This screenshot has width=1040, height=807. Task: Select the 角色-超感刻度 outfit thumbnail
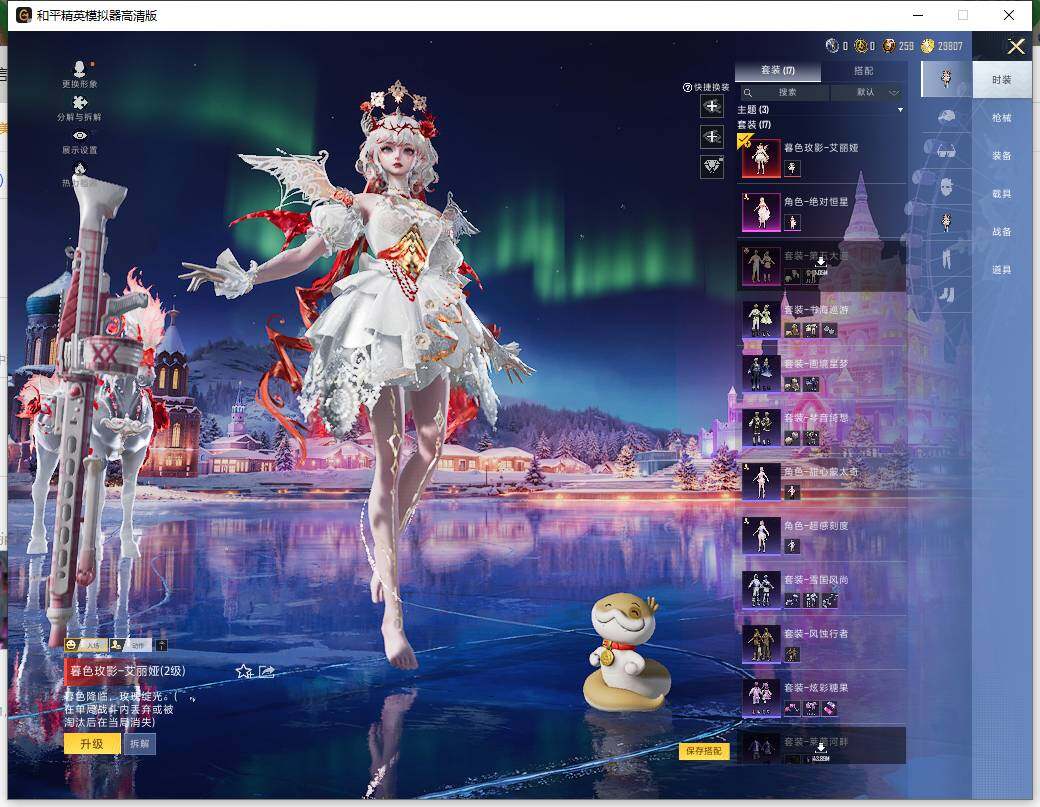point(761,536)
